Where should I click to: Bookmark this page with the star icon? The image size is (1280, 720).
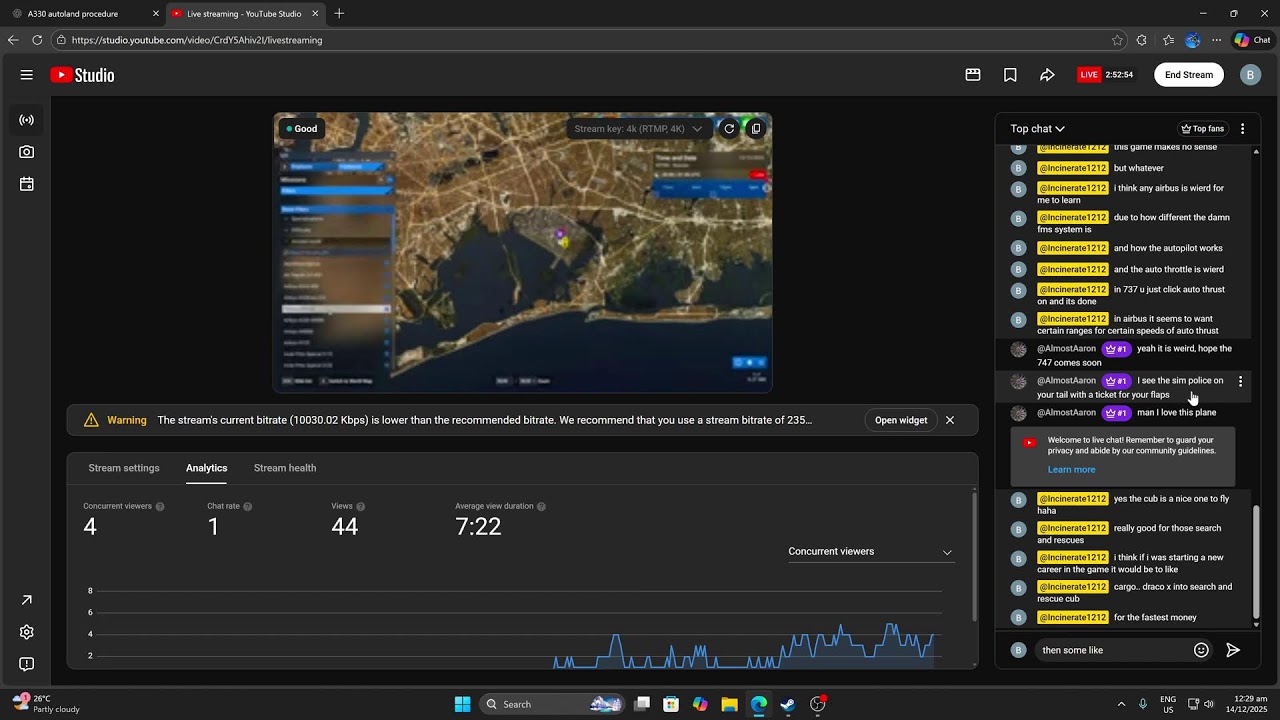(x=1117, y=40)
